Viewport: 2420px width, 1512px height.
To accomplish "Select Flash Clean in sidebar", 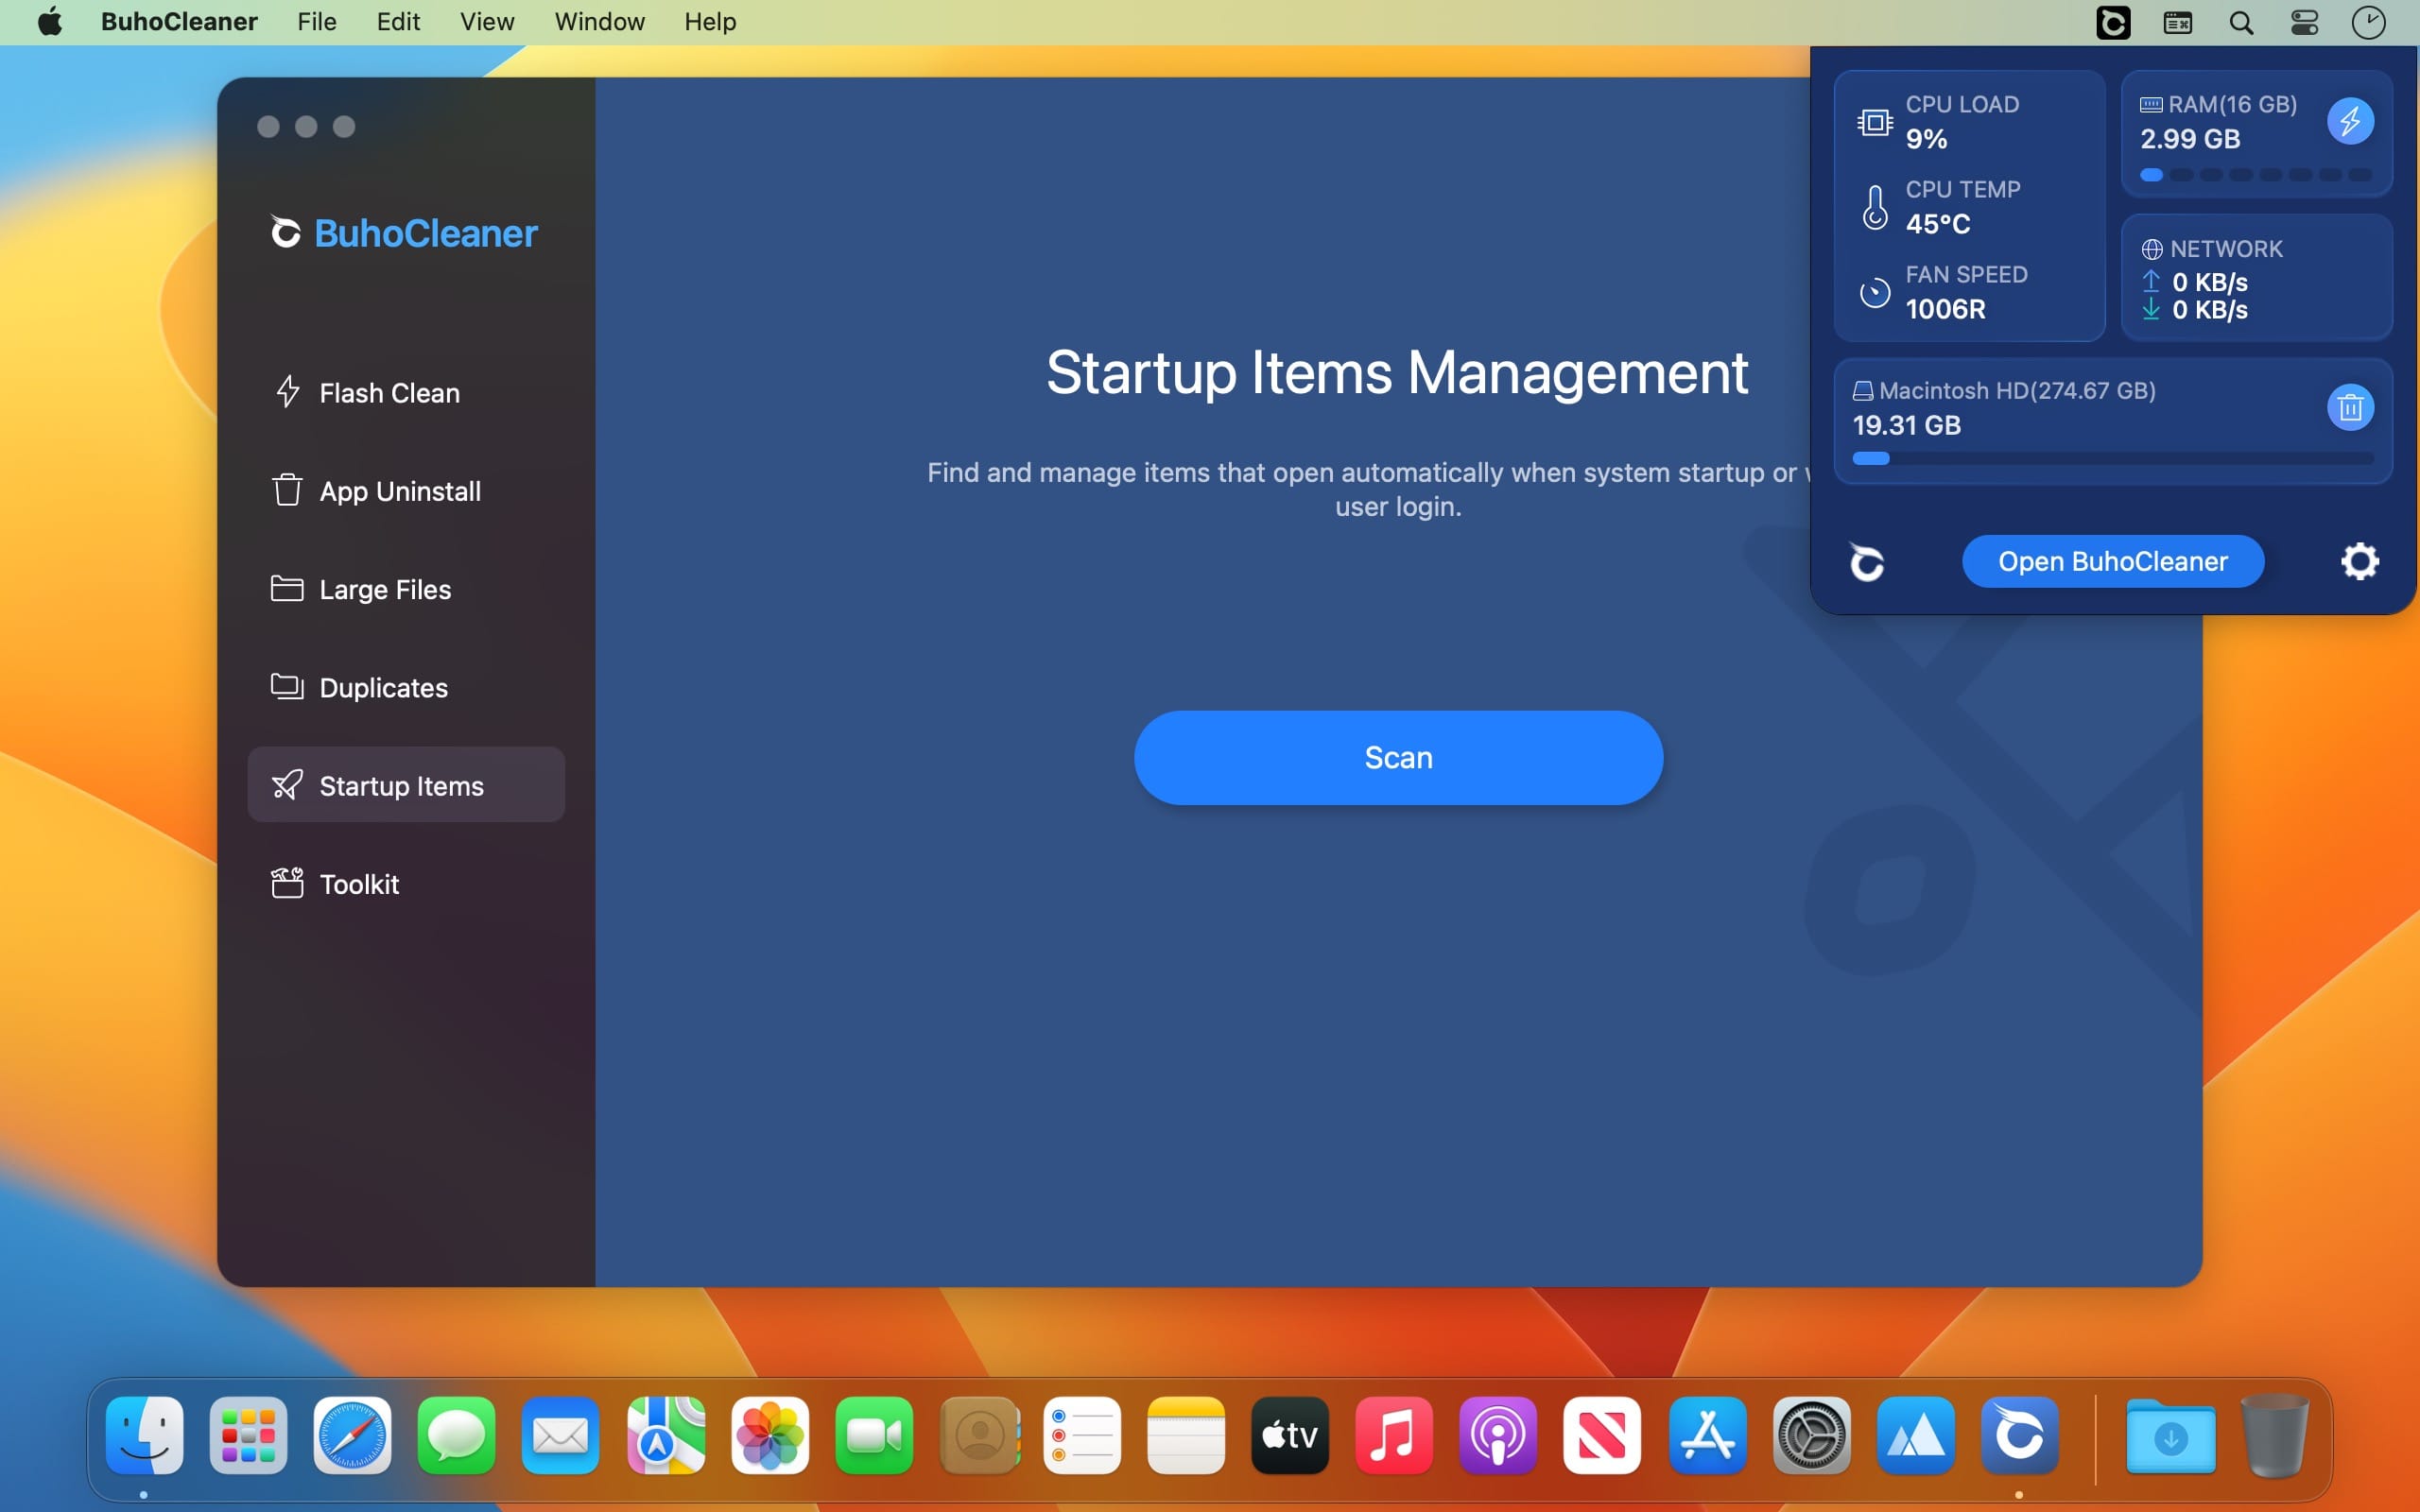I will coord(389,393).
